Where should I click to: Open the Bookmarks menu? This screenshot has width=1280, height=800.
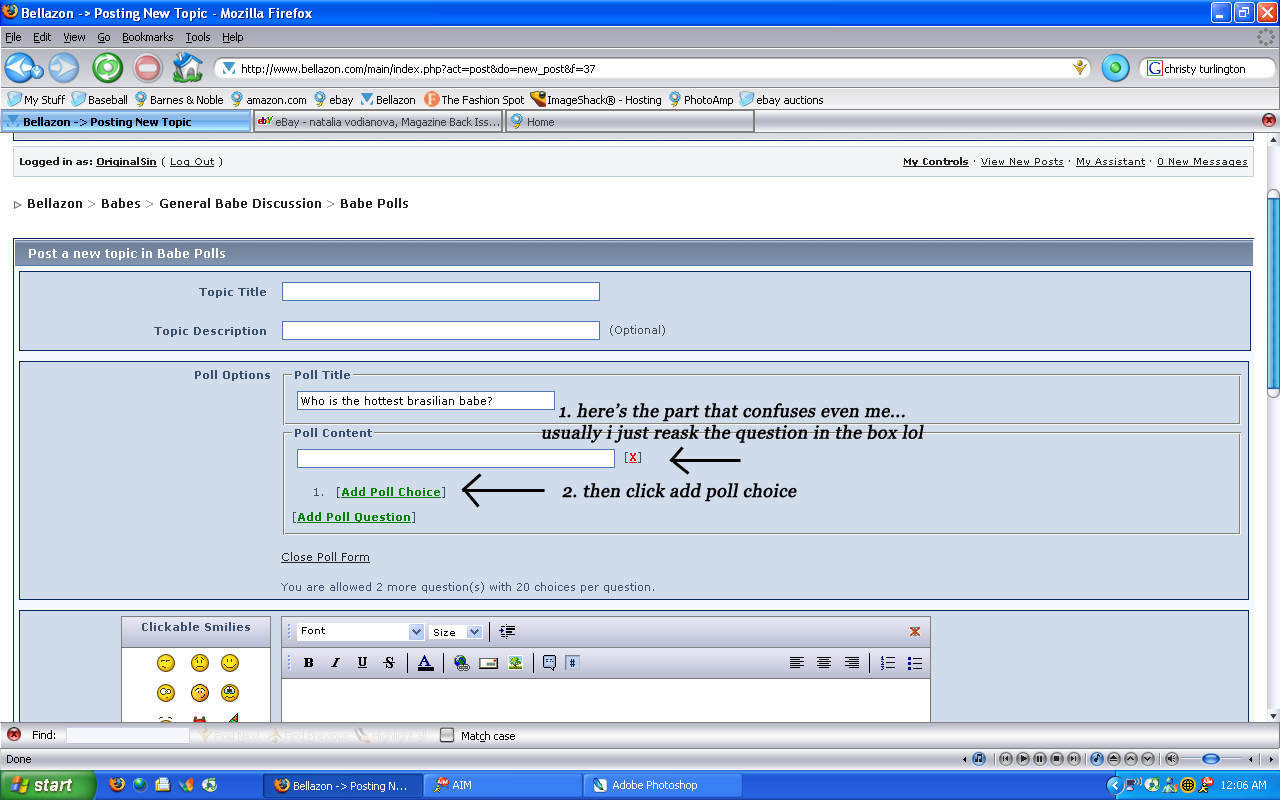[147, 37]
